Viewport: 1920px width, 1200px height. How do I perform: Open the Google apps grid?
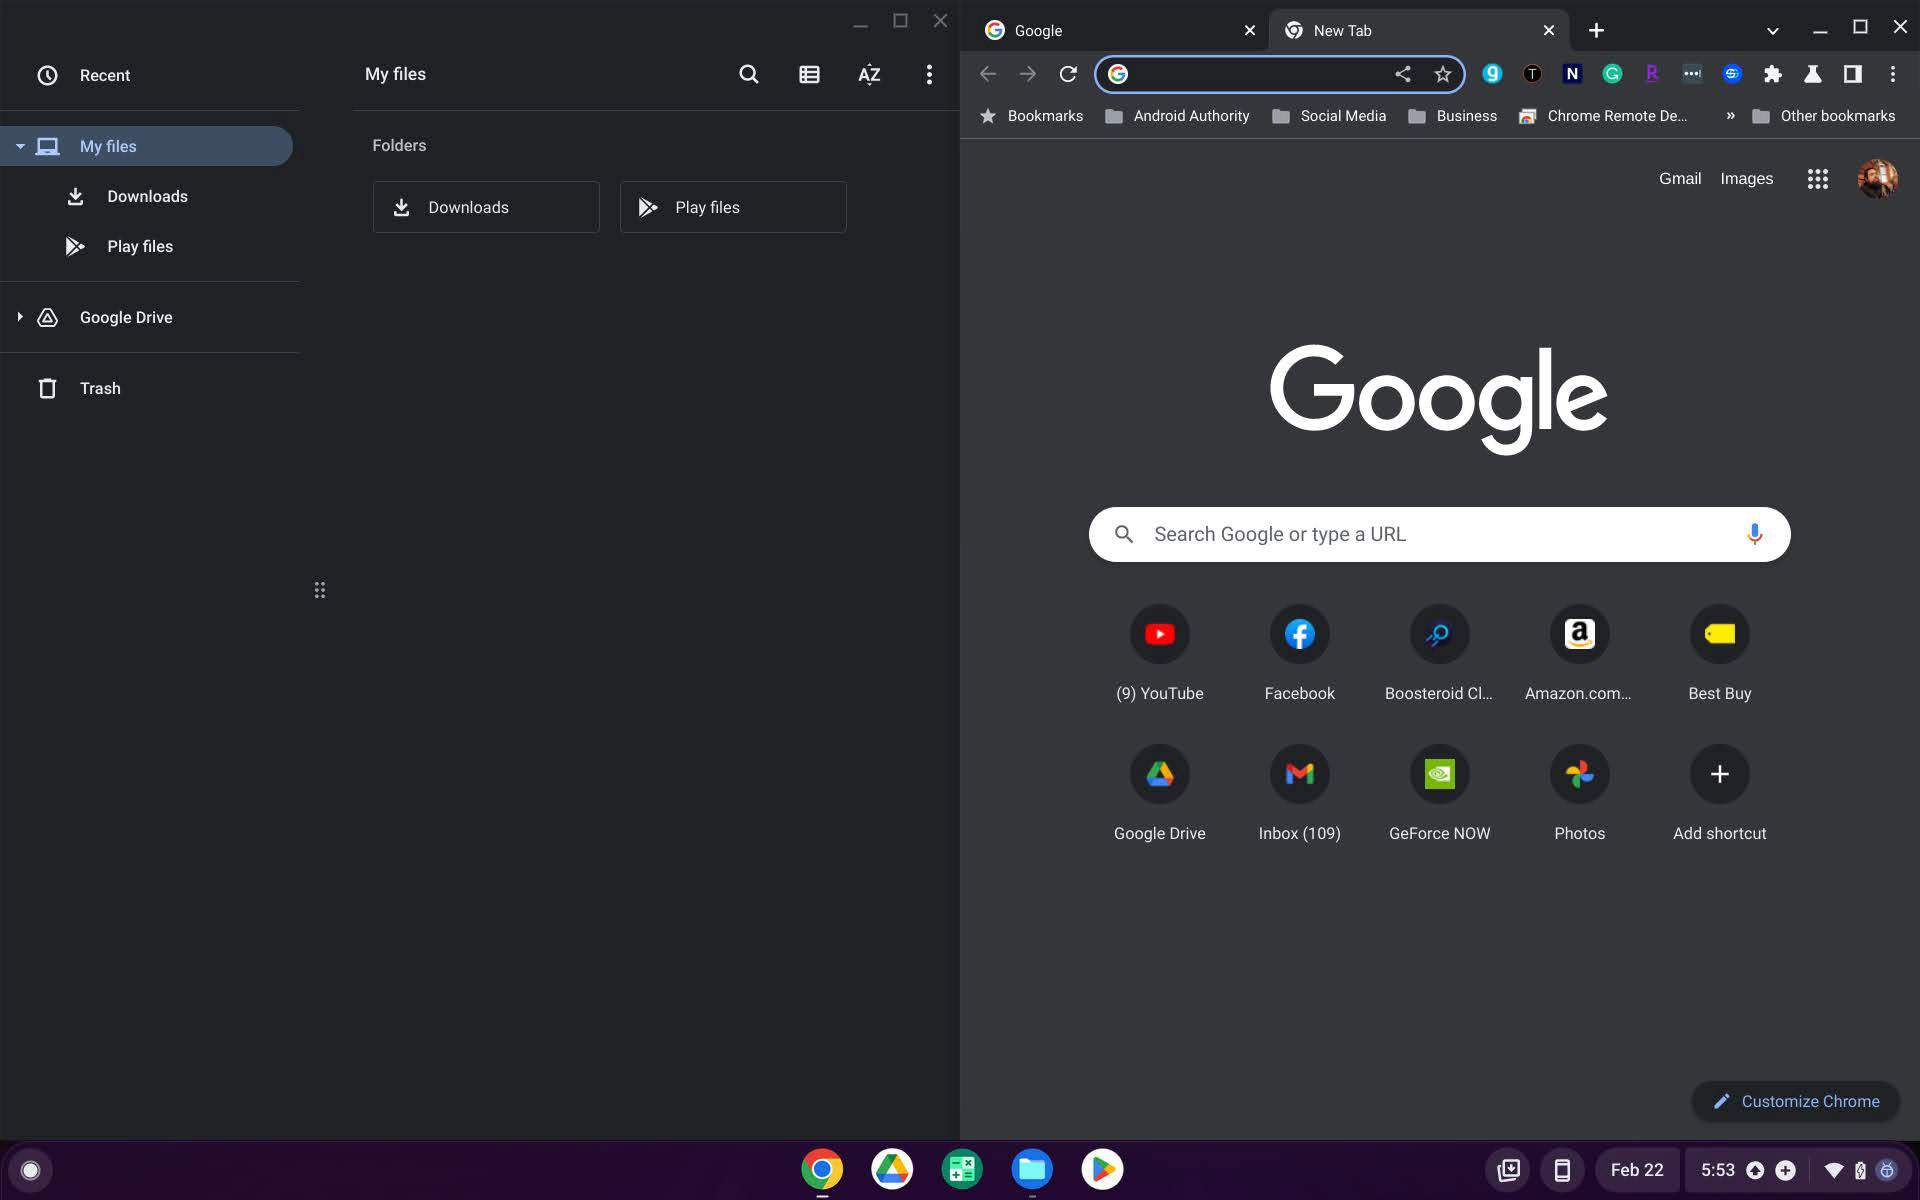coord(1817,179)
